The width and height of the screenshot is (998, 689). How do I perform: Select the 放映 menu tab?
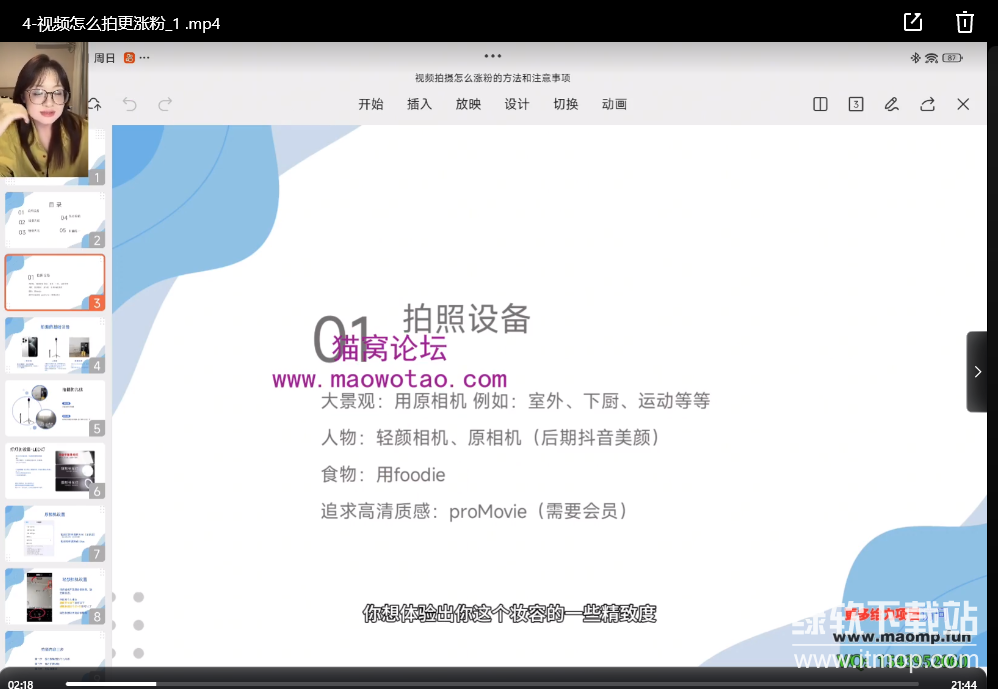pos(468,104)
